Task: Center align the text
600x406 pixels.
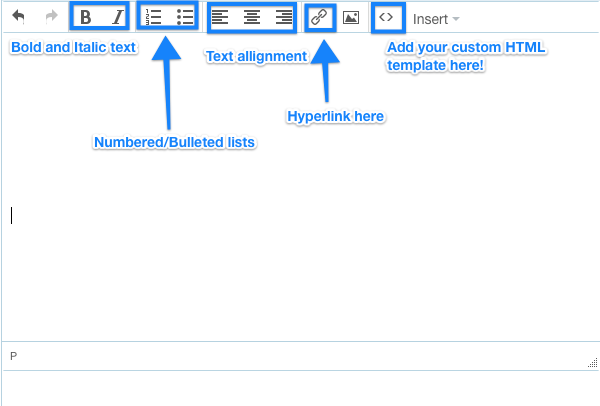Action: point(252,18)
